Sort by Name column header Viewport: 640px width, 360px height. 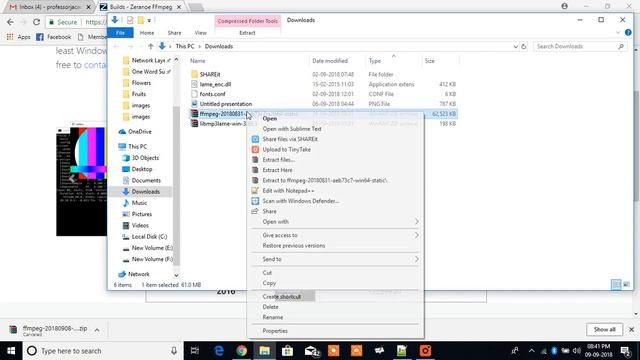[x=198, y=61]
